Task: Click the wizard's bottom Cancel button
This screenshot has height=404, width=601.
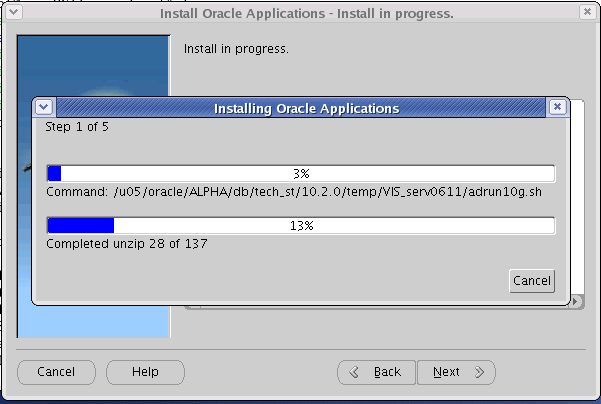Action: (56, 372)
